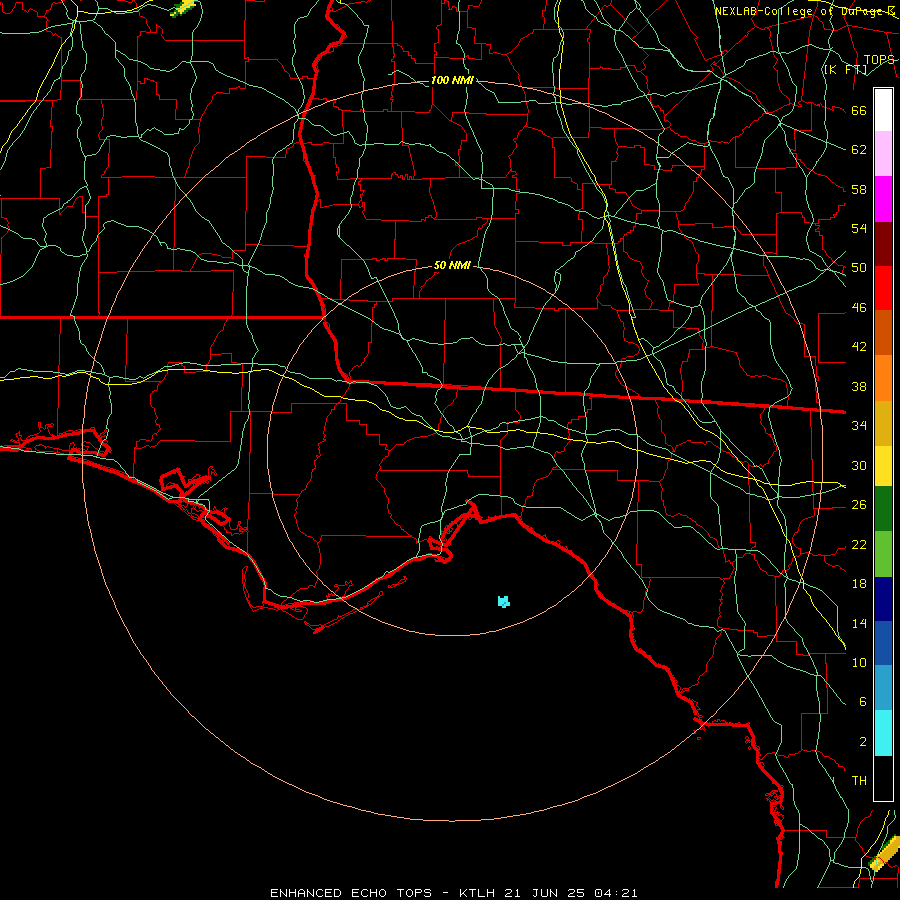Click the legend value "22"
Screen dimensions: 900x900
coord(859,544)
